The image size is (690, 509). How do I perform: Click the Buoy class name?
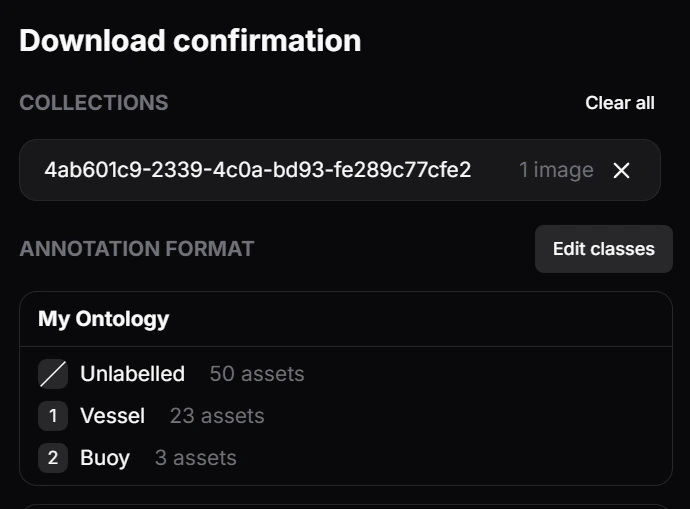tap(105, 458)
